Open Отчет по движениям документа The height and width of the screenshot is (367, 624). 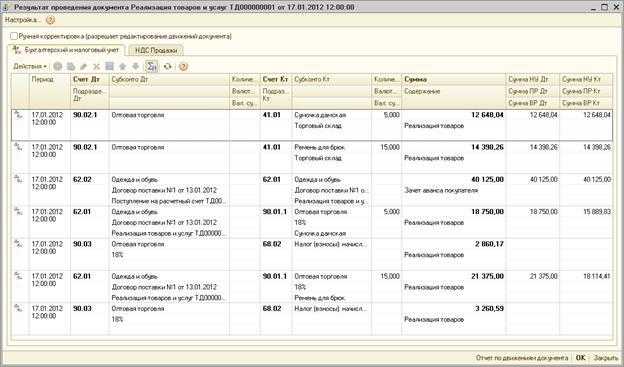pyautogui.click(x=522, y=357)
